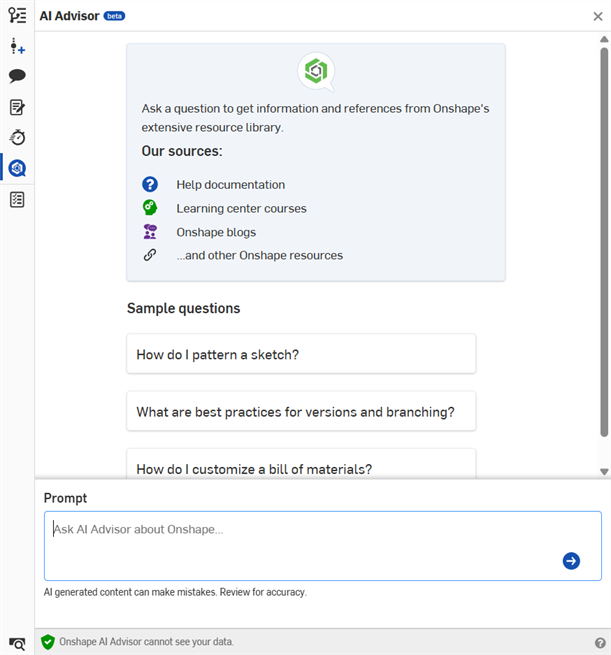Choose sample question "How do I pattern a sketch?"
The height and width of the screenshot is (655, 611).
pyautogui.click(x=301, y=354)
